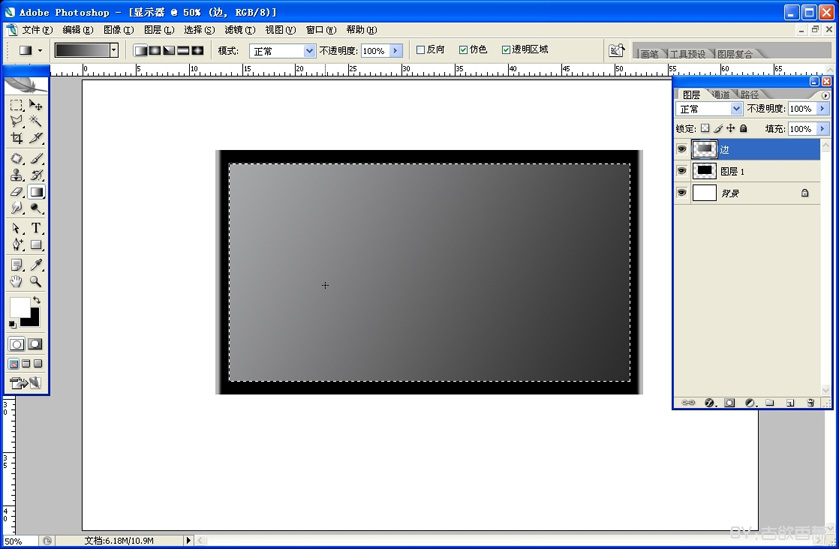This screenshot has height=549, width=839.
Task: Select the Rectangular Marquee tool
Action: [x=17, y=105]
